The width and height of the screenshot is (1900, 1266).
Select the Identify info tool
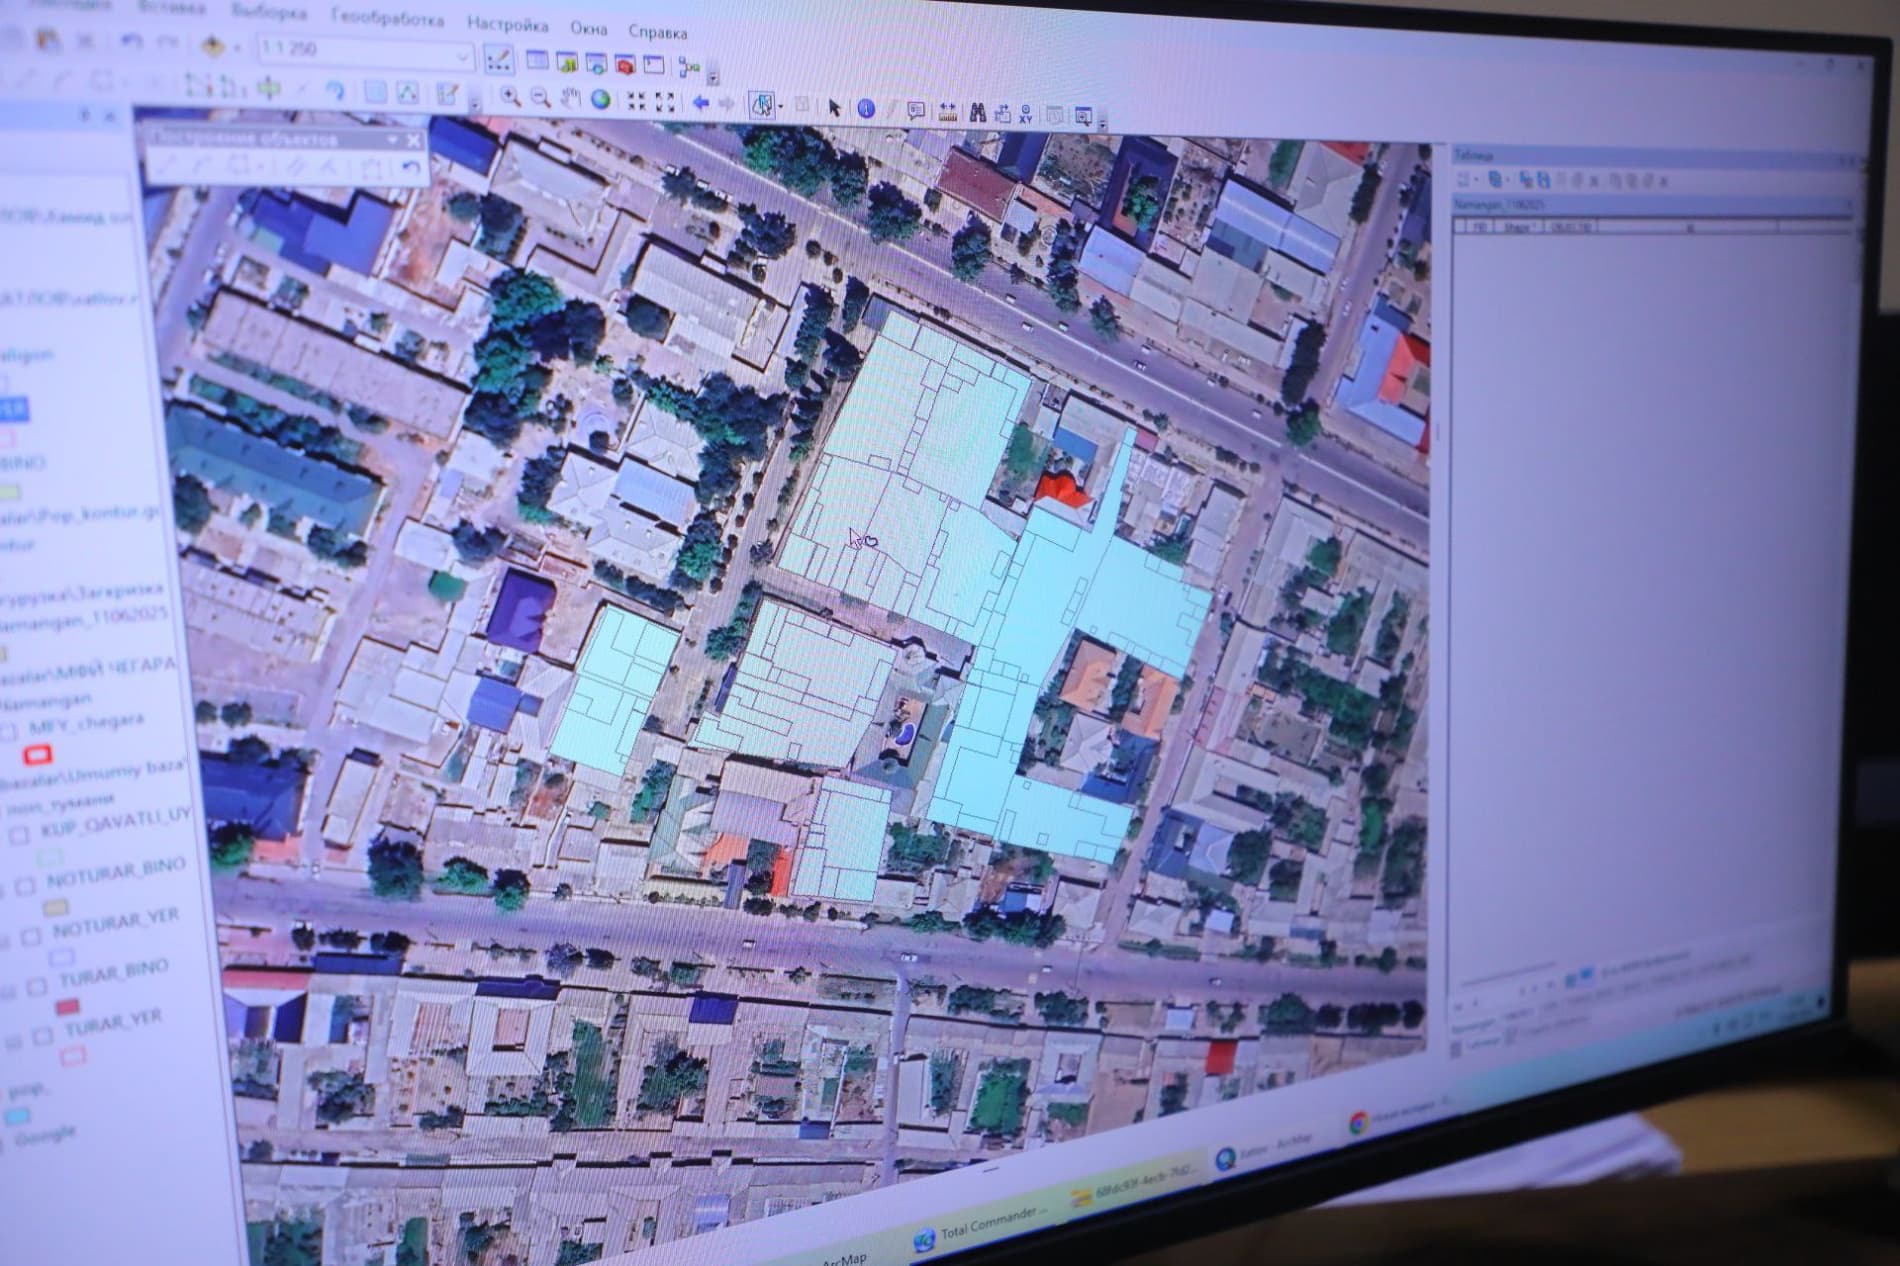point(866,109)
